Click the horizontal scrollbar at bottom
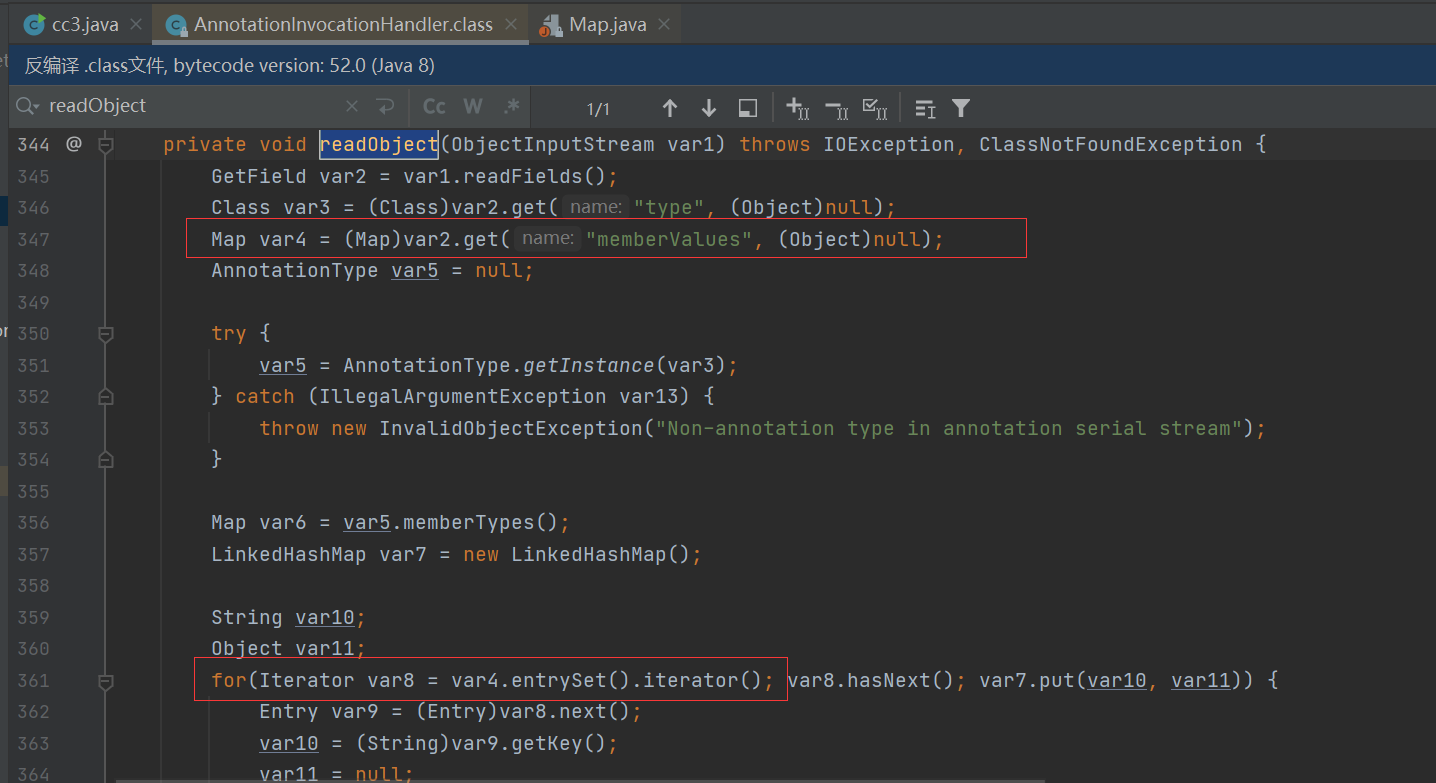This screenshot has height=783, width=1436. tap(580, 779)
